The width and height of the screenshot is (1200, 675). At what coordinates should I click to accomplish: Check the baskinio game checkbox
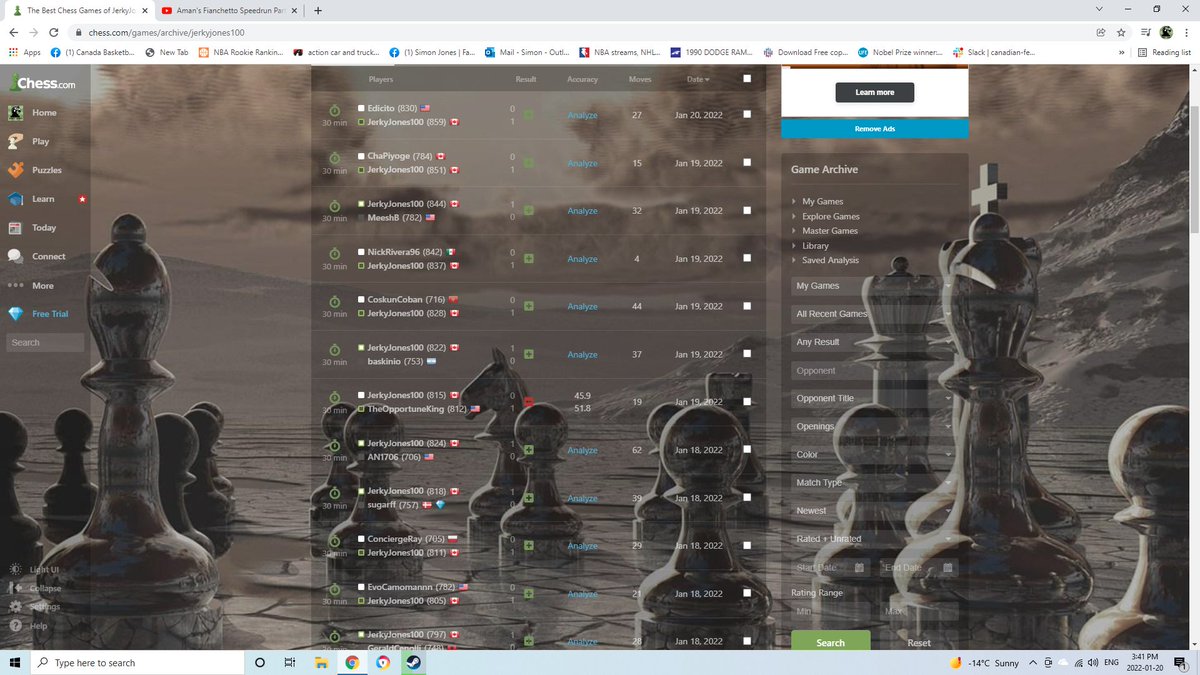(747, 354)
